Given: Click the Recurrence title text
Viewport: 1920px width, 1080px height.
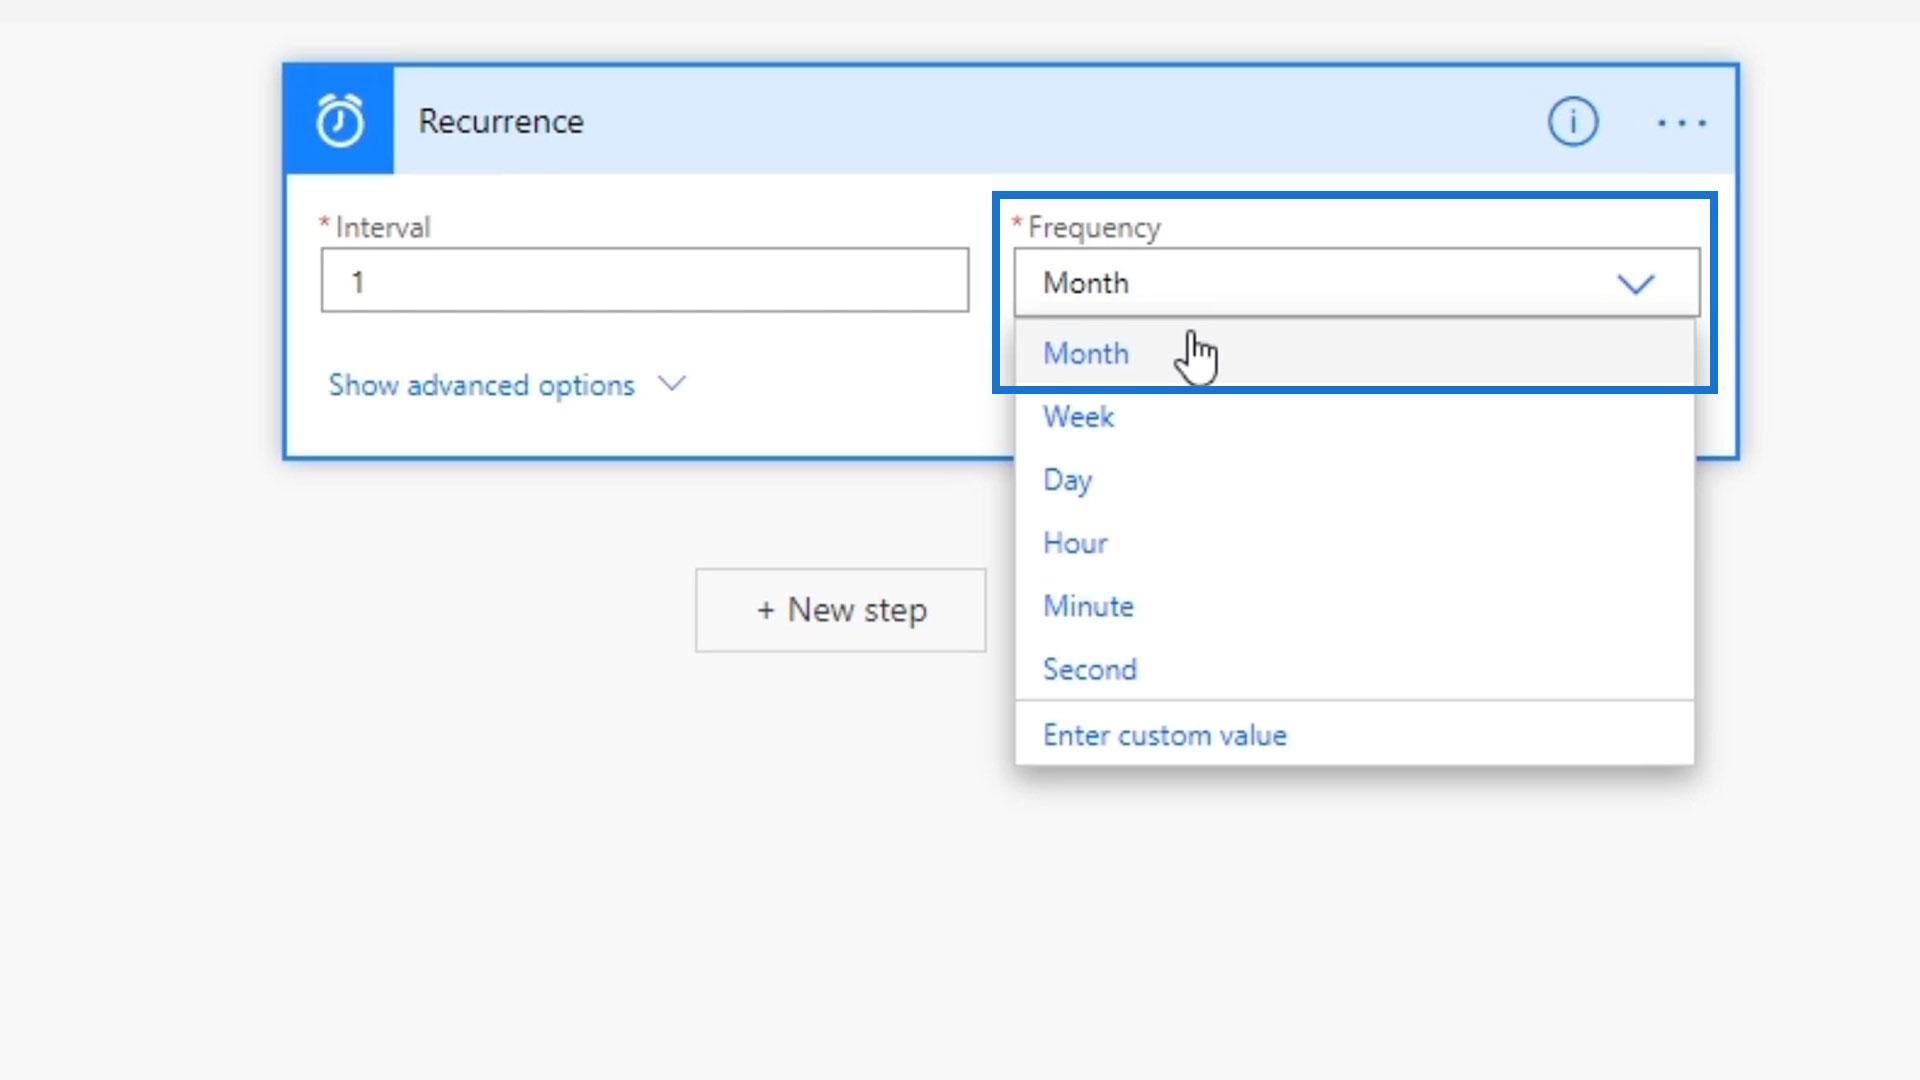Looking at the screenshot, I should [500, 121].
